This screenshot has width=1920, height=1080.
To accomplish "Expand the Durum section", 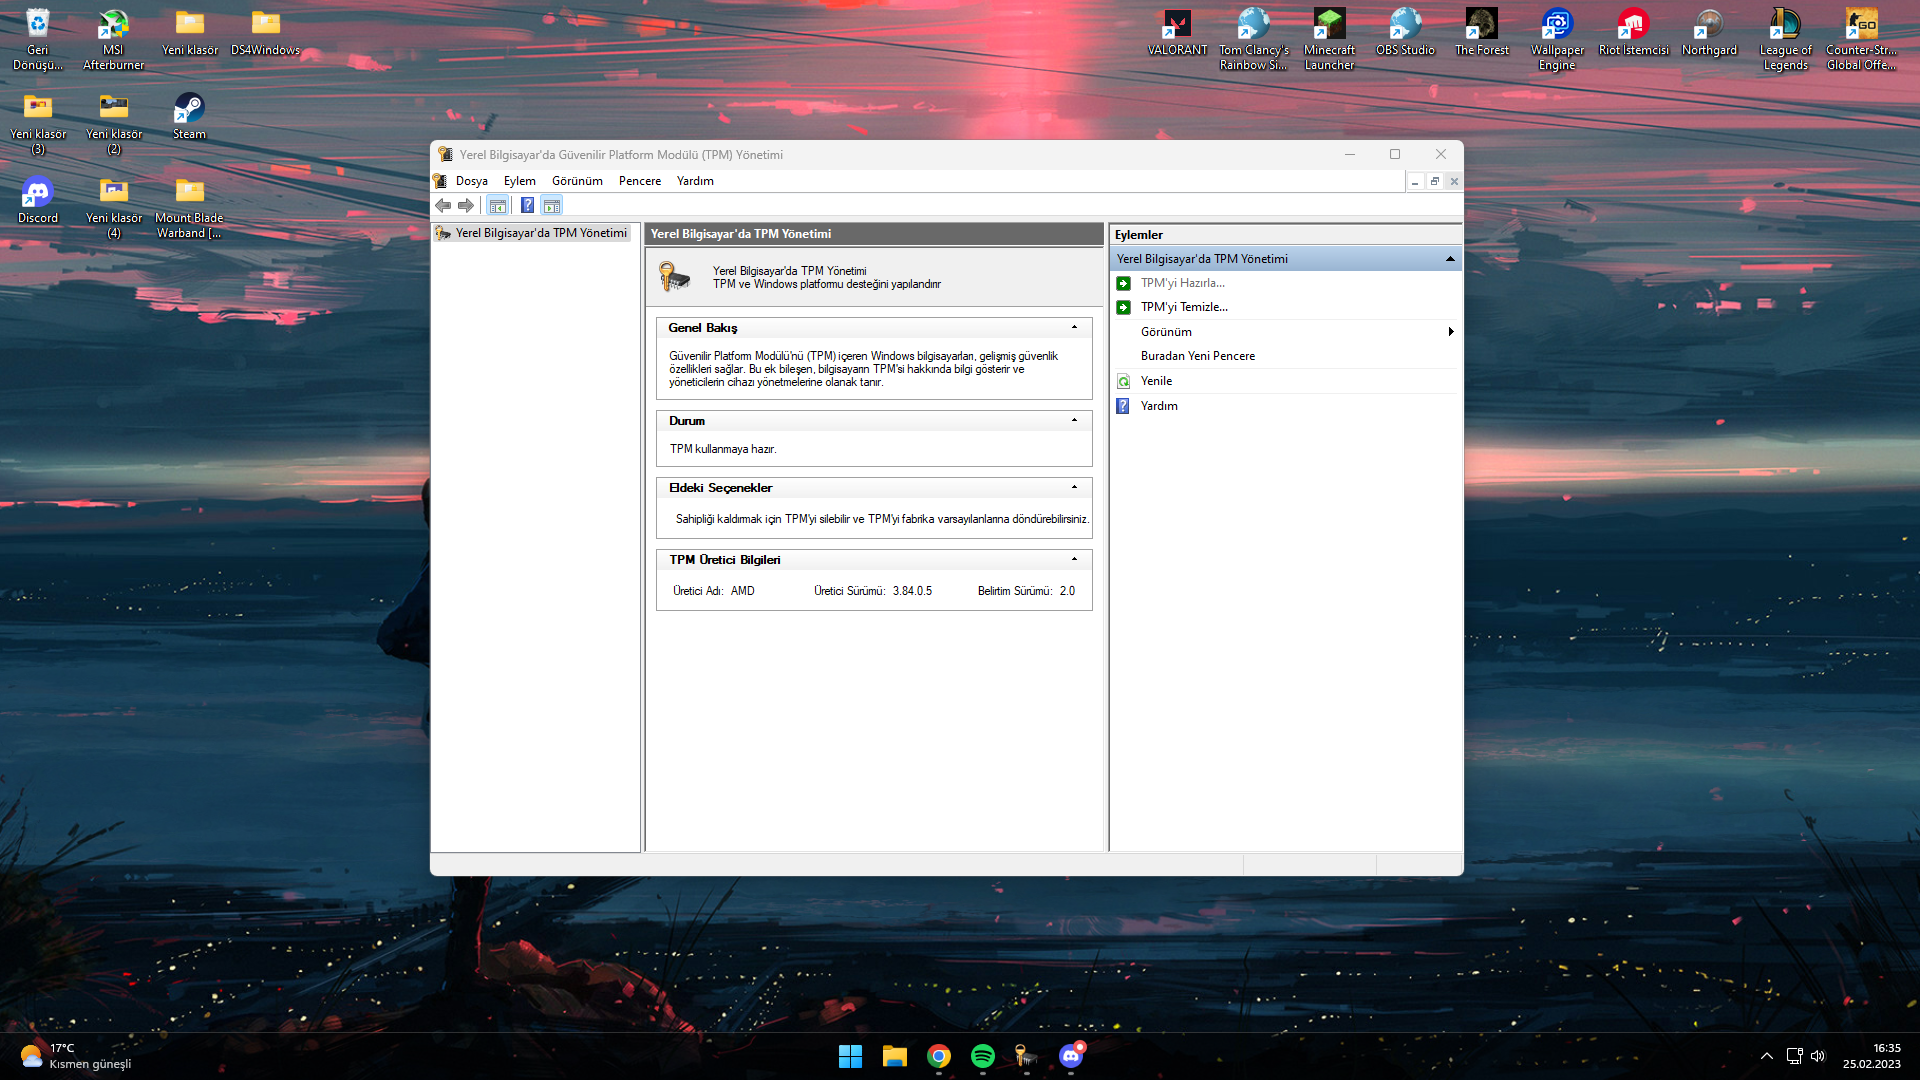I will pyautogui.click(x=1073, y=421).
